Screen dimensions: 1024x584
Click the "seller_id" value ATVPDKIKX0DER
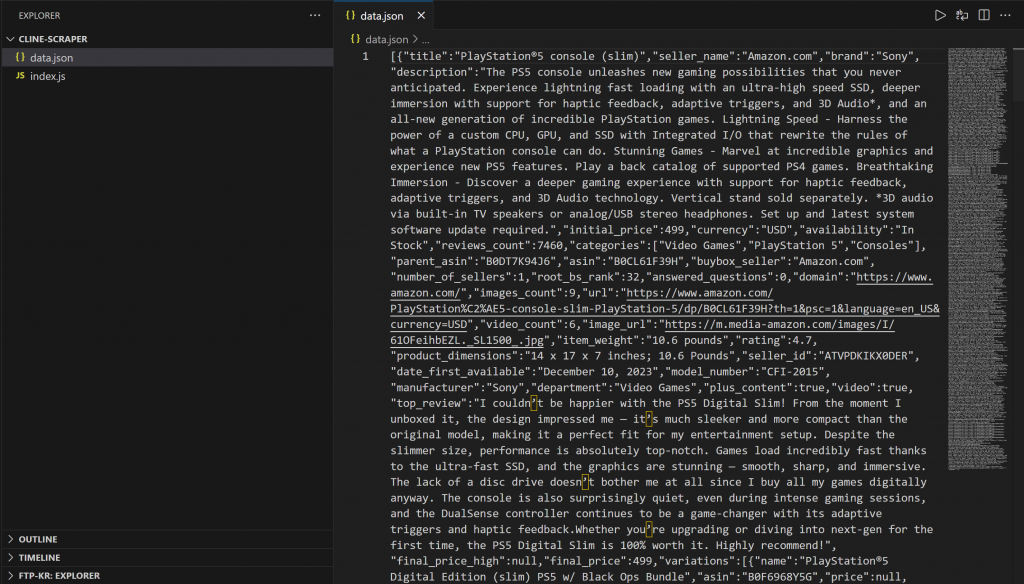click(869, 356)
